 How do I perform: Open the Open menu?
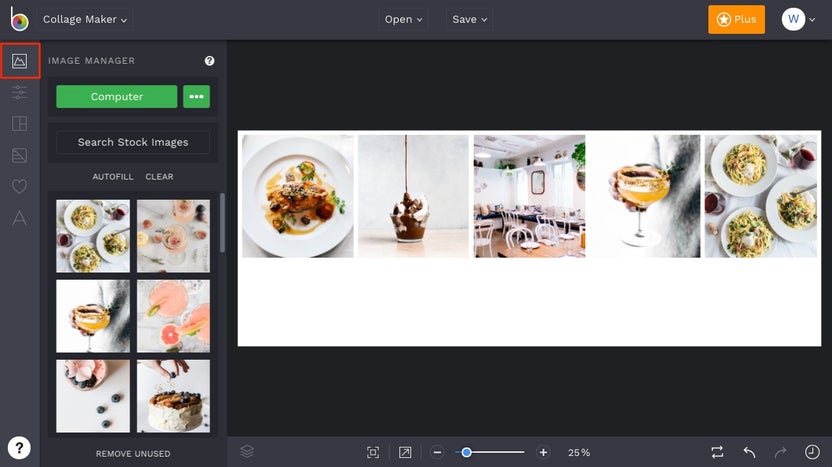(x=404, y=20)
